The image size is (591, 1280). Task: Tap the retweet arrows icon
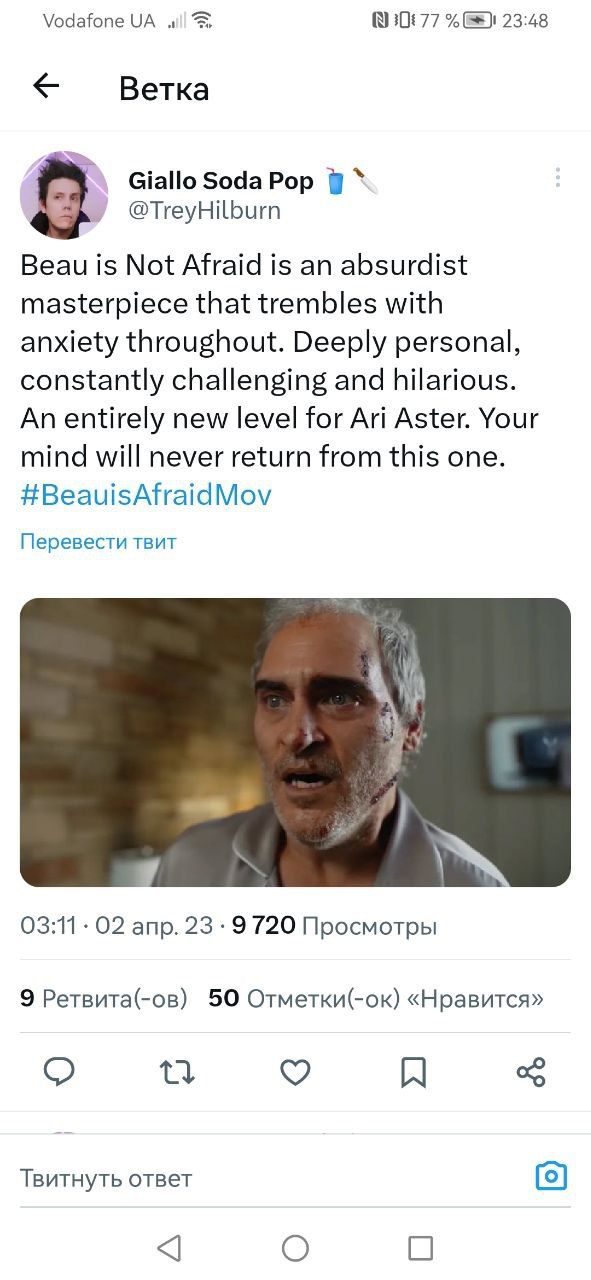(x=177, y=1072)
